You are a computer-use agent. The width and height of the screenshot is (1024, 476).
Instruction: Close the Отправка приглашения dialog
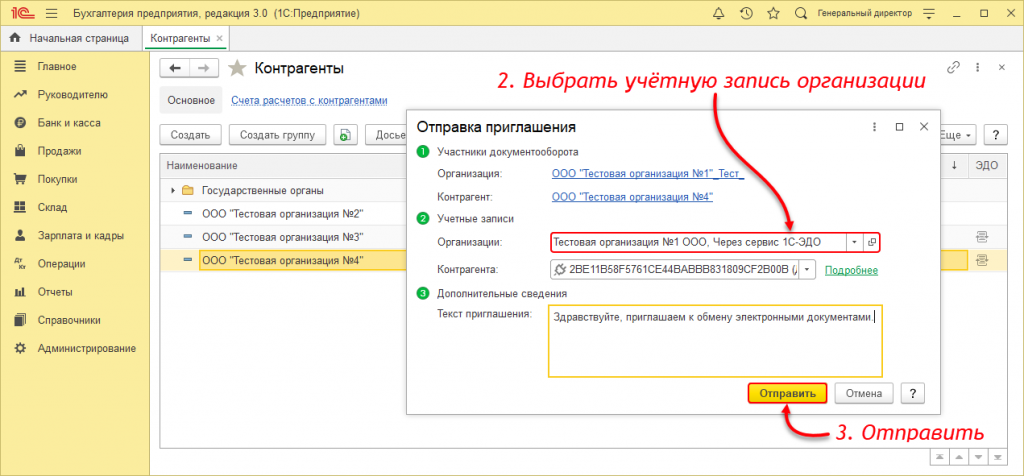(x=923, y=127)
